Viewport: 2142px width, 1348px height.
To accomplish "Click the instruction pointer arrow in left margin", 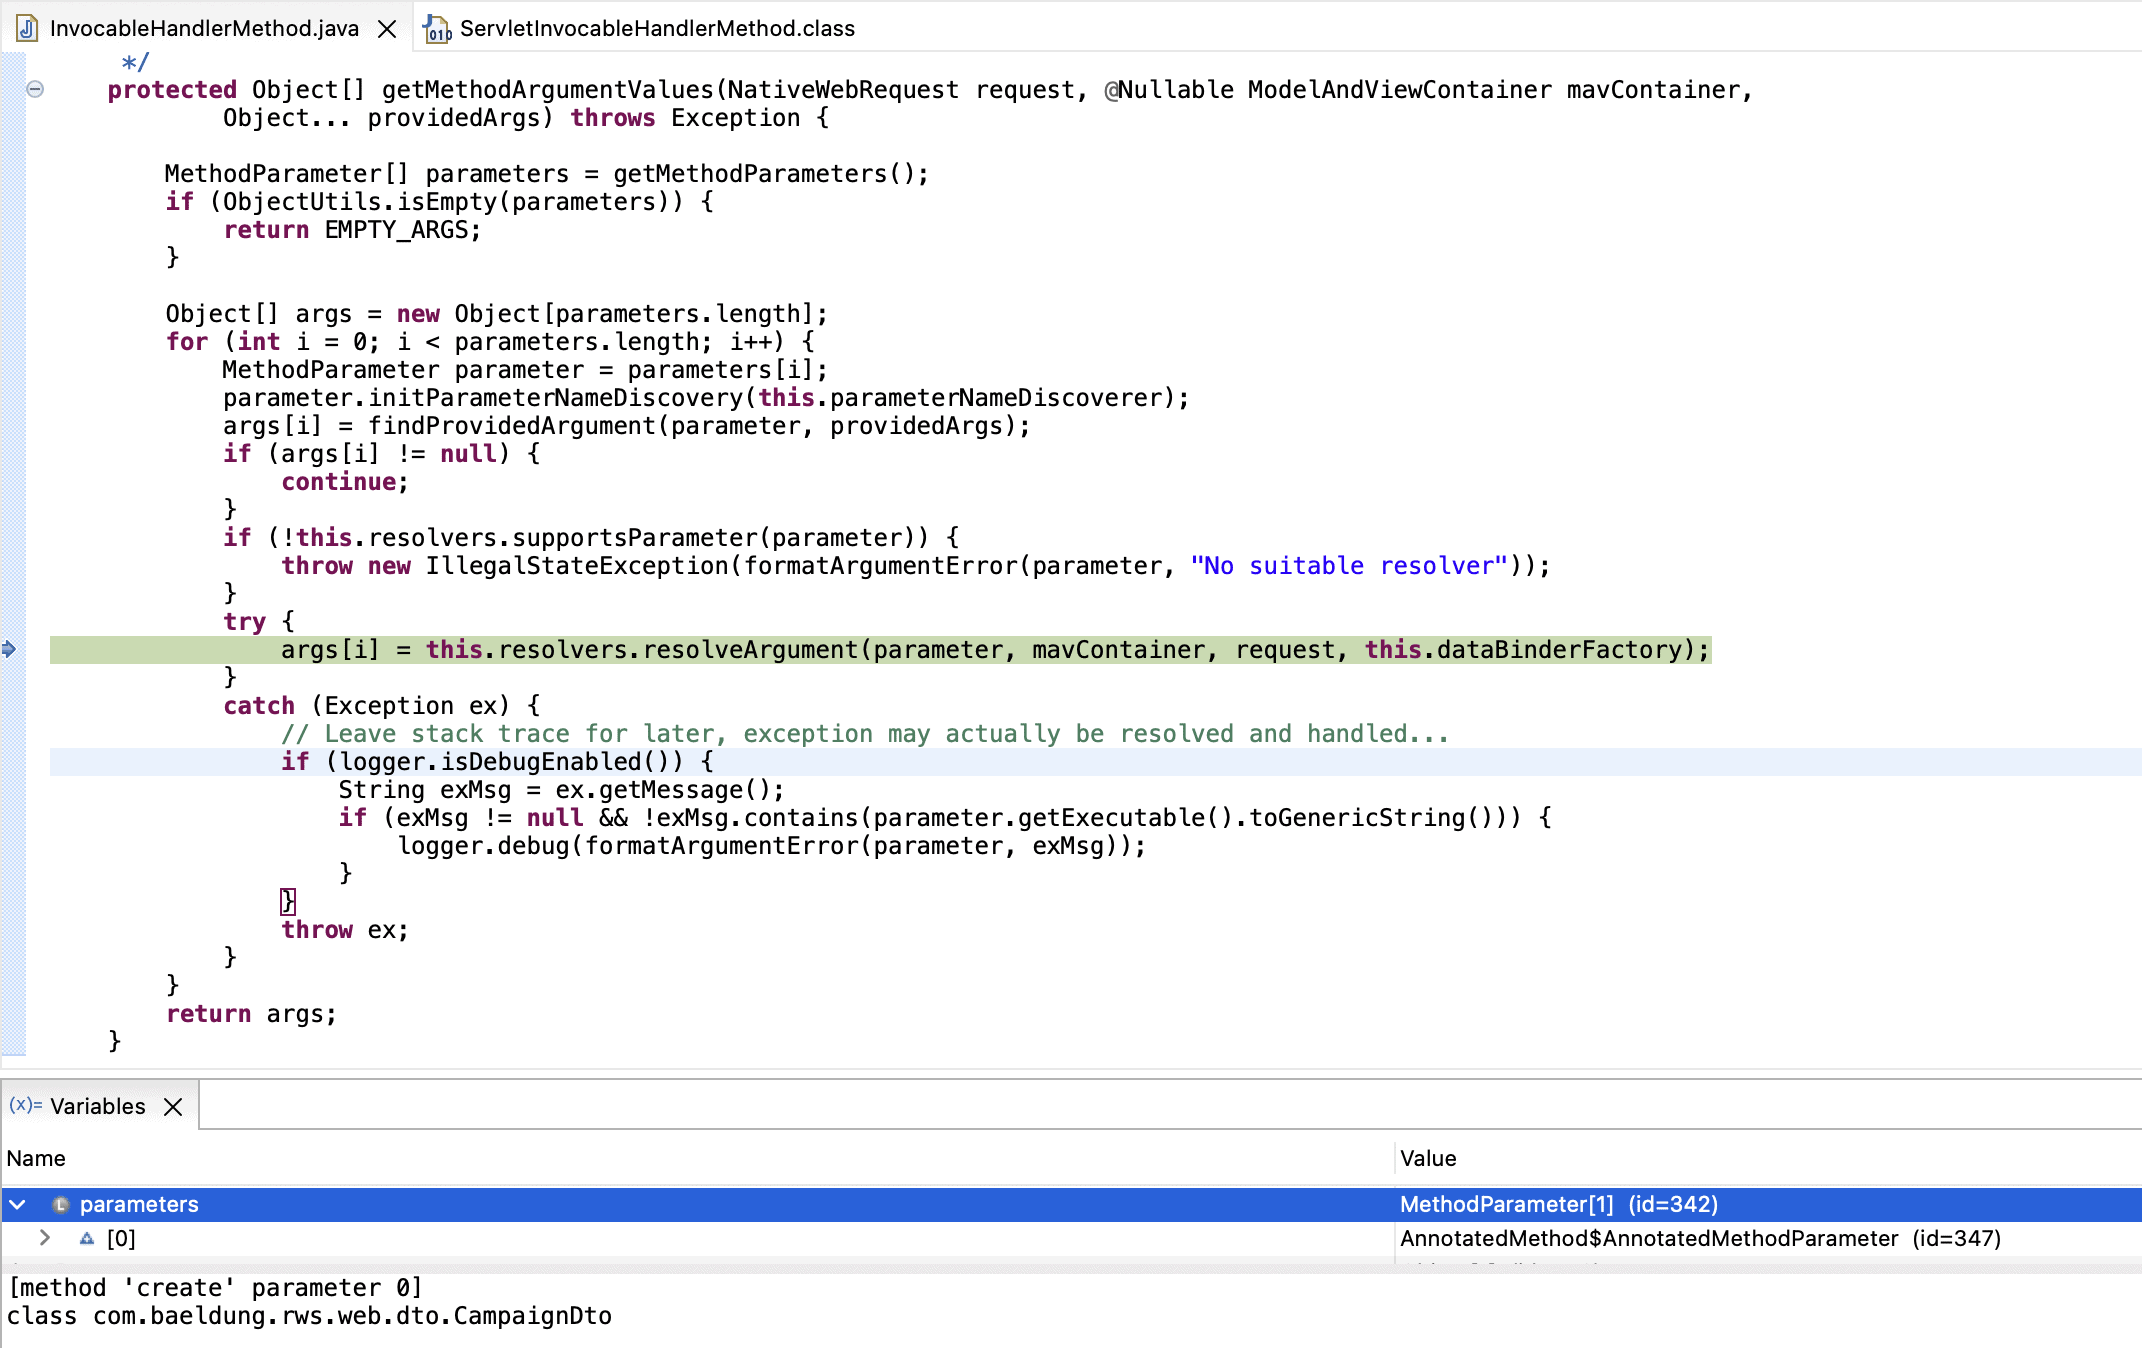I will 9,649.
